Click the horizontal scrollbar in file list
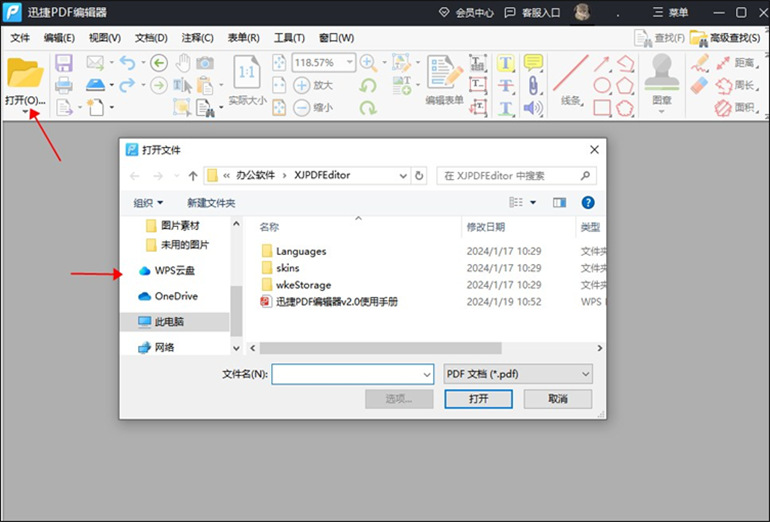 (381, 348)
